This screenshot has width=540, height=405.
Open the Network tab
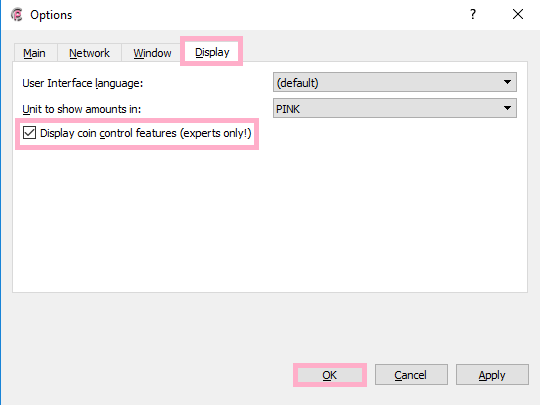tap(89, 53)
